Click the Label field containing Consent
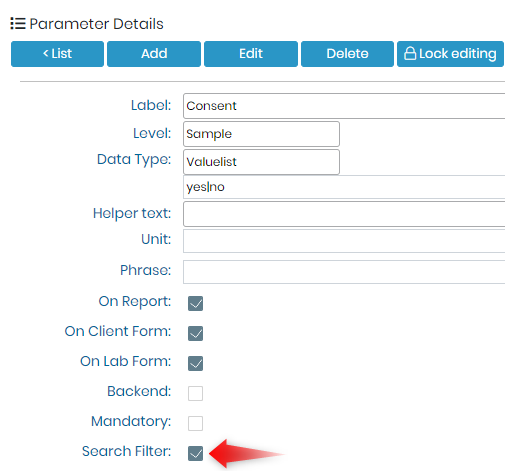The image size is (505, 471). tap(344, 106)
